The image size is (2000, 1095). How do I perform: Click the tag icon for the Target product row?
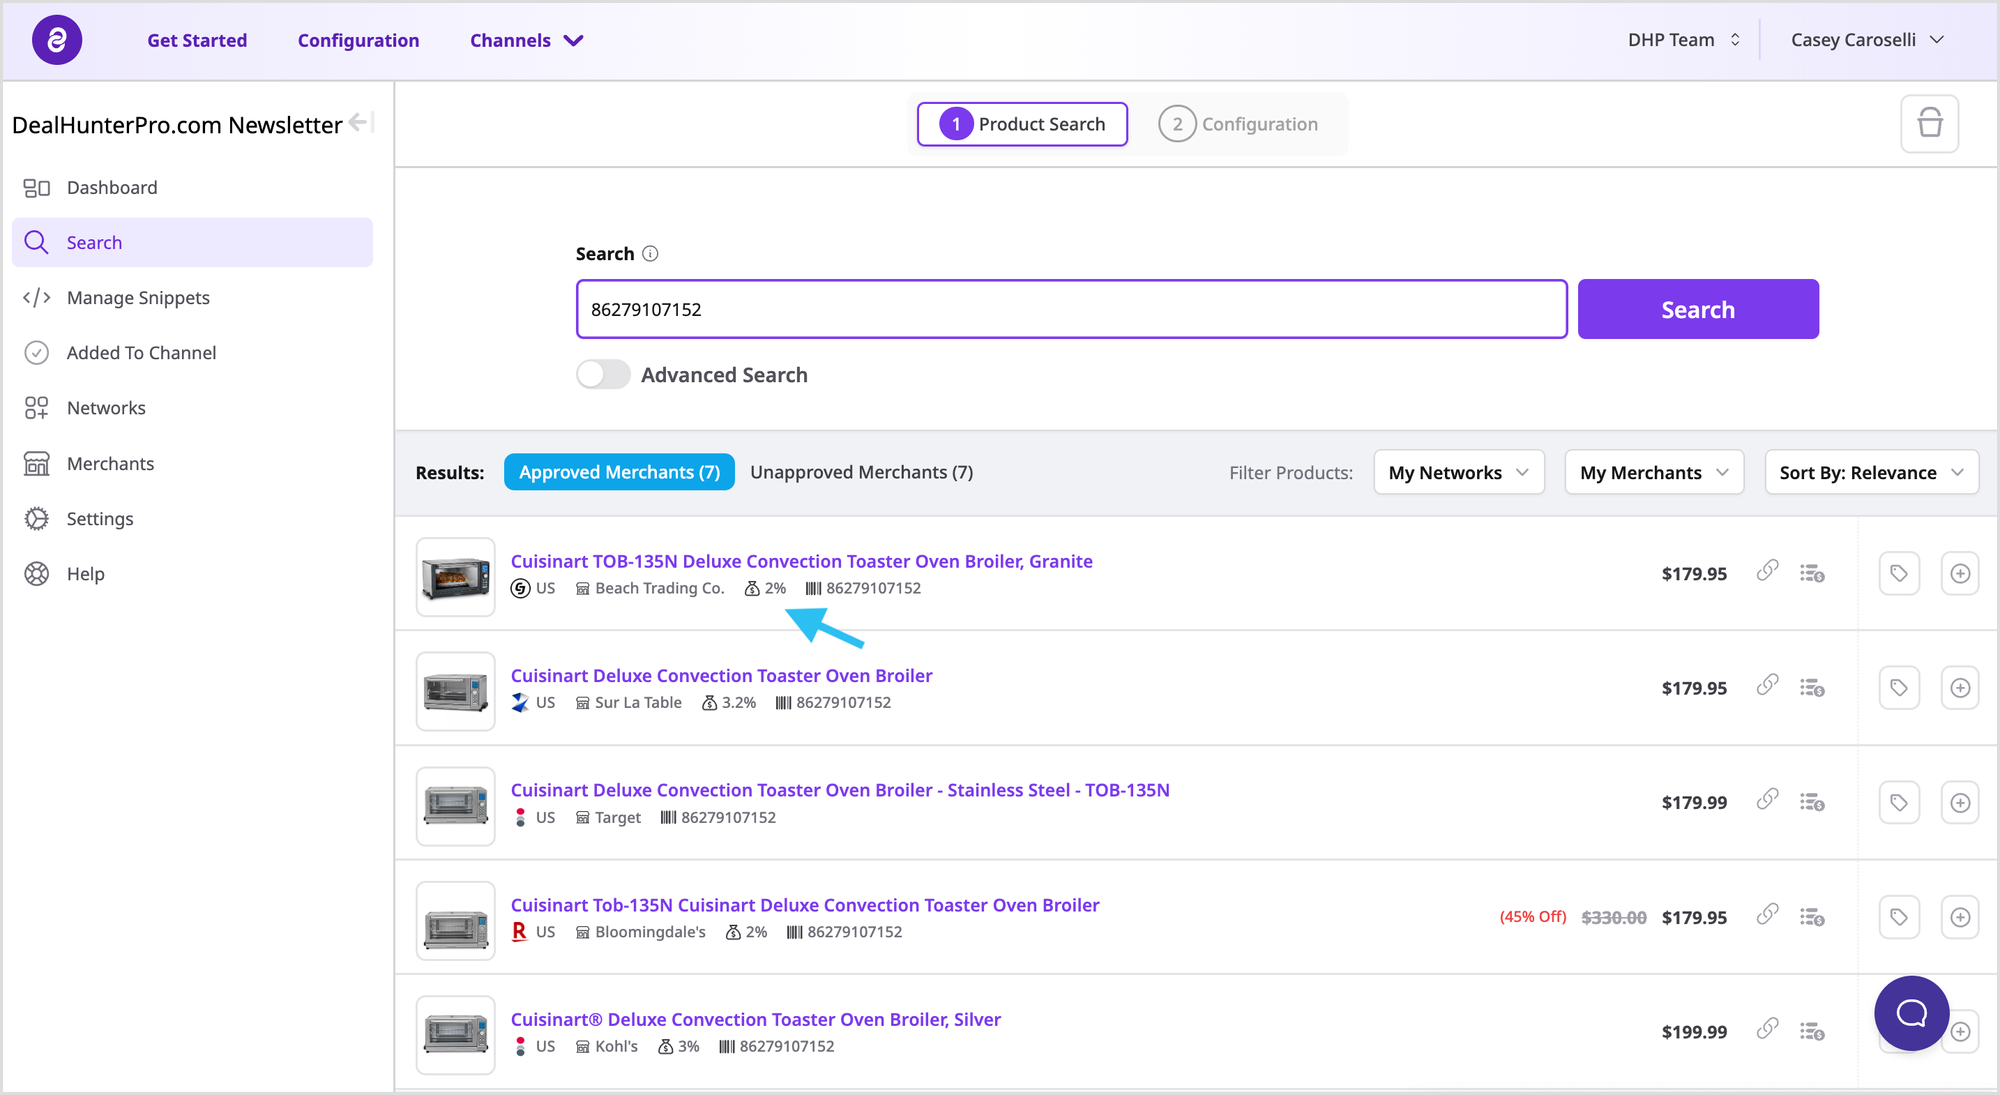(x=1898, y=803)
